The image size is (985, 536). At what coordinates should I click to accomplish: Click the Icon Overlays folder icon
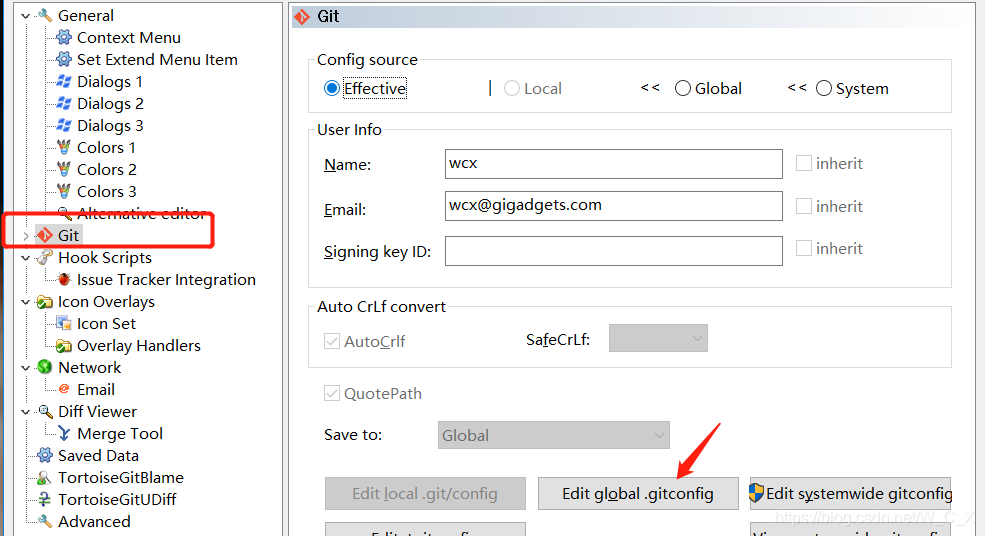click(45, 302)
